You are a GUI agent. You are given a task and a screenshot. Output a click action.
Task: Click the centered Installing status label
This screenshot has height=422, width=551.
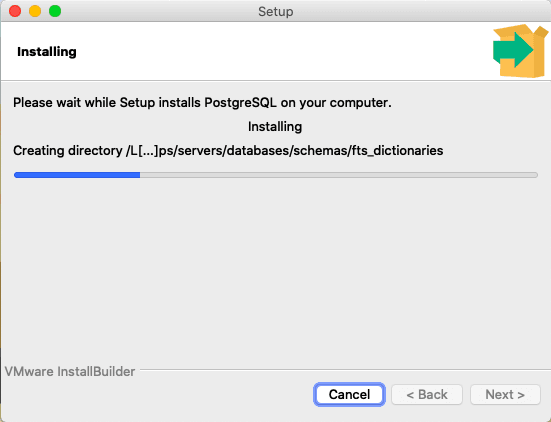(x=275, y=126)
